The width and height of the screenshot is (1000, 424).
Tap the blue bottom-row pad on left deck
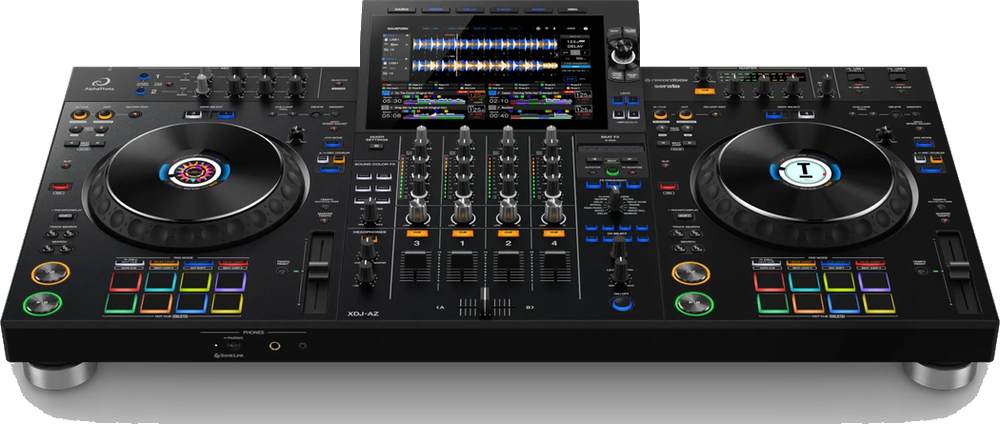pyautogui.click(x=192, y=303)
